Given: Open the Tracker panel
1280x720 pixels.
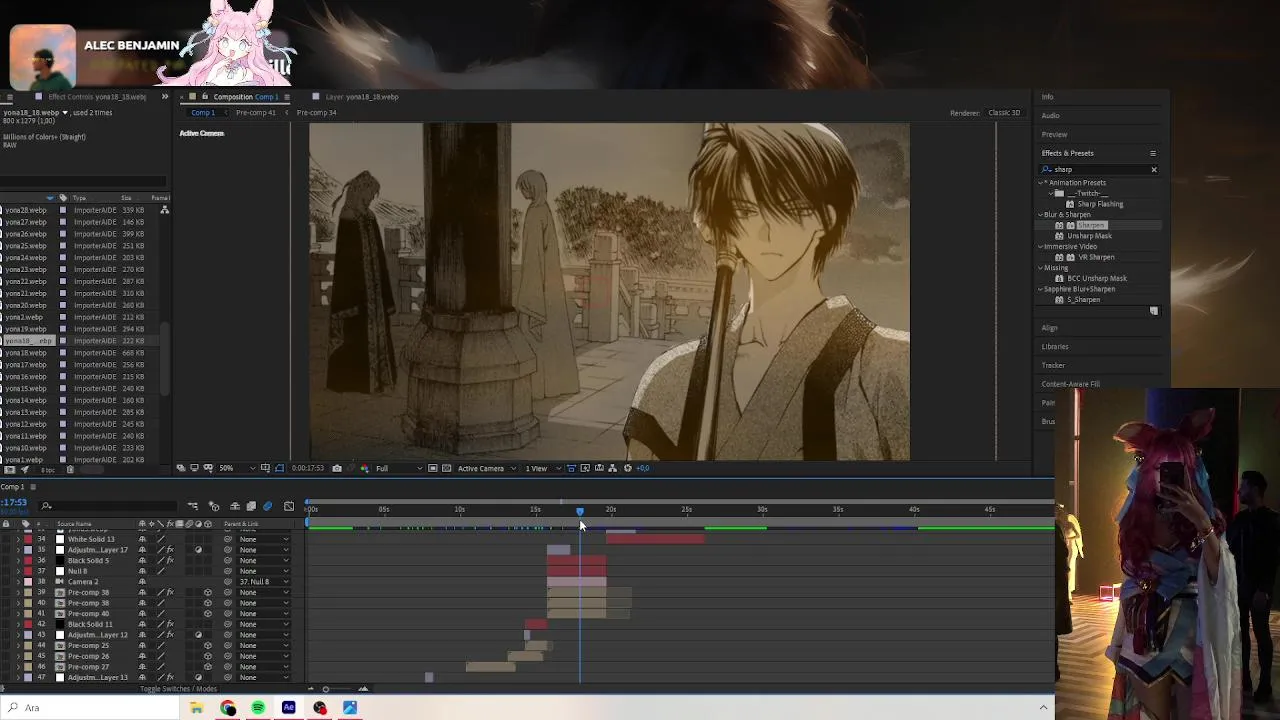Looking at the screenshot, I should tap(1053, 365).
